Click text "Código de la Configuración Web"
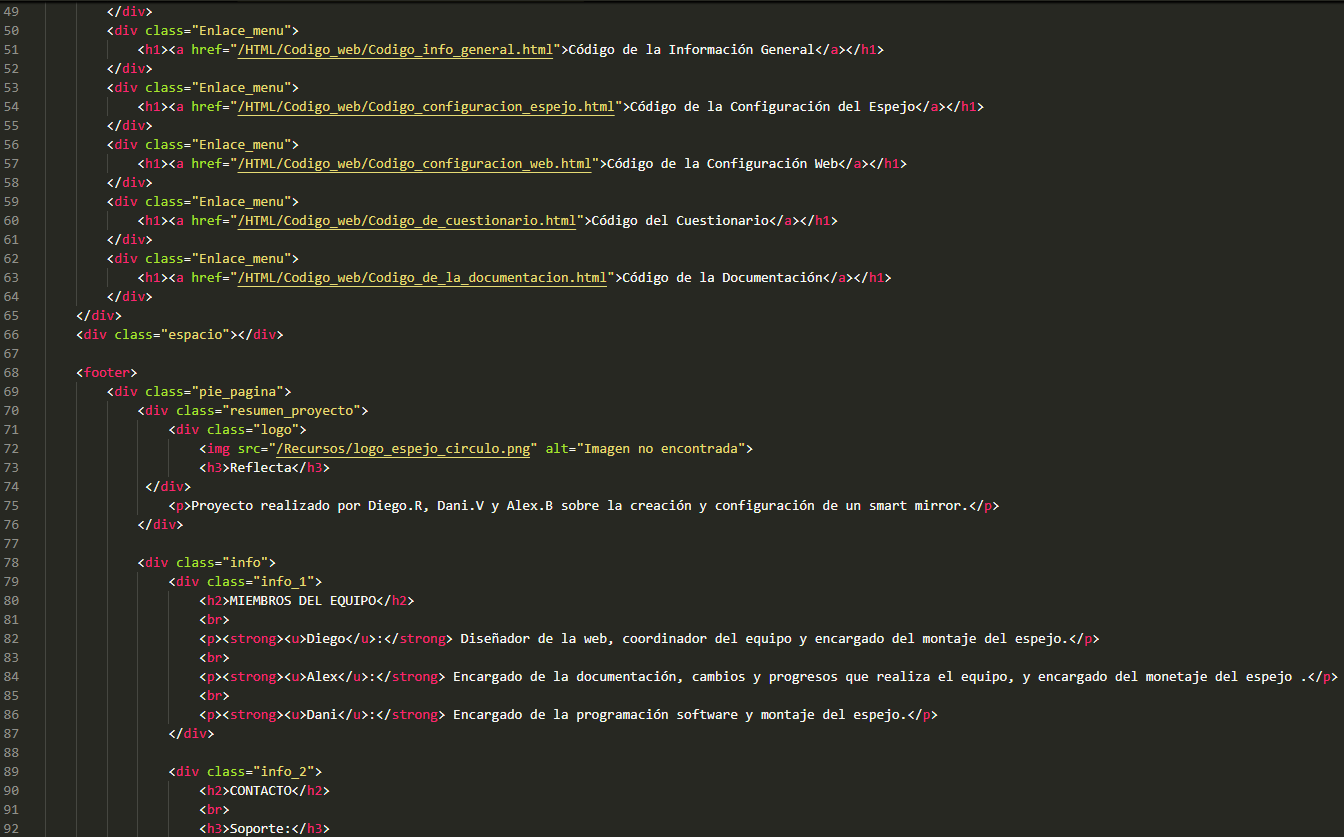1344x837 pixels. 722,164
